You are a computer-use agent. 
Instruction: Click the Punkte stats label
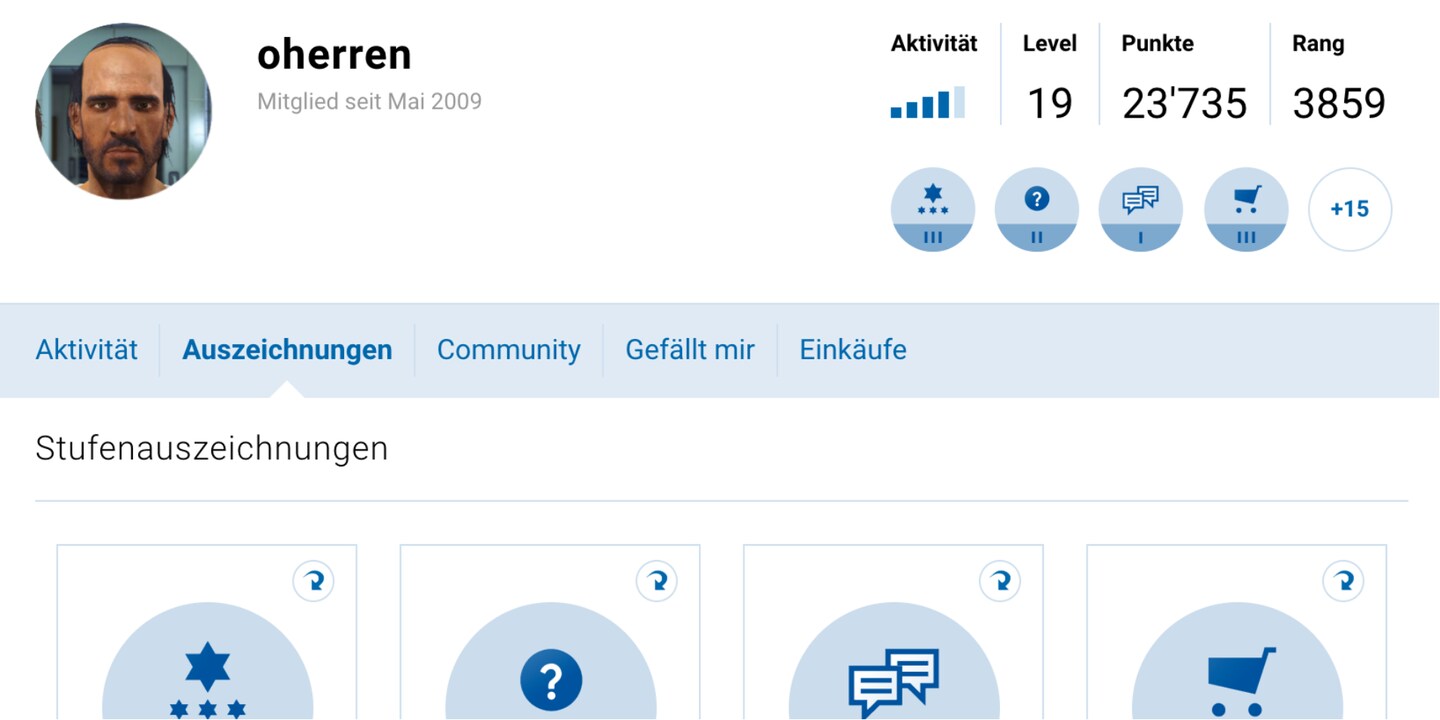tap(1158, 43)
